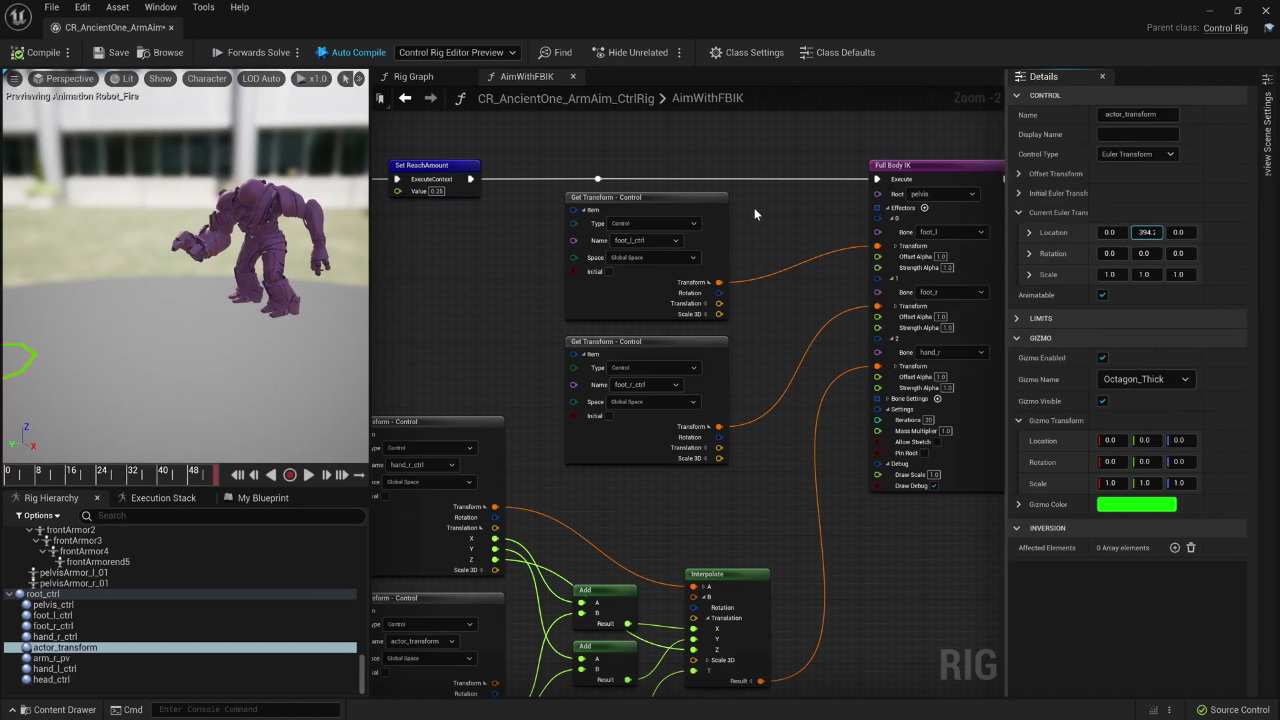
Task: Click the Forwards Solve button
Action: click(250, 53)
